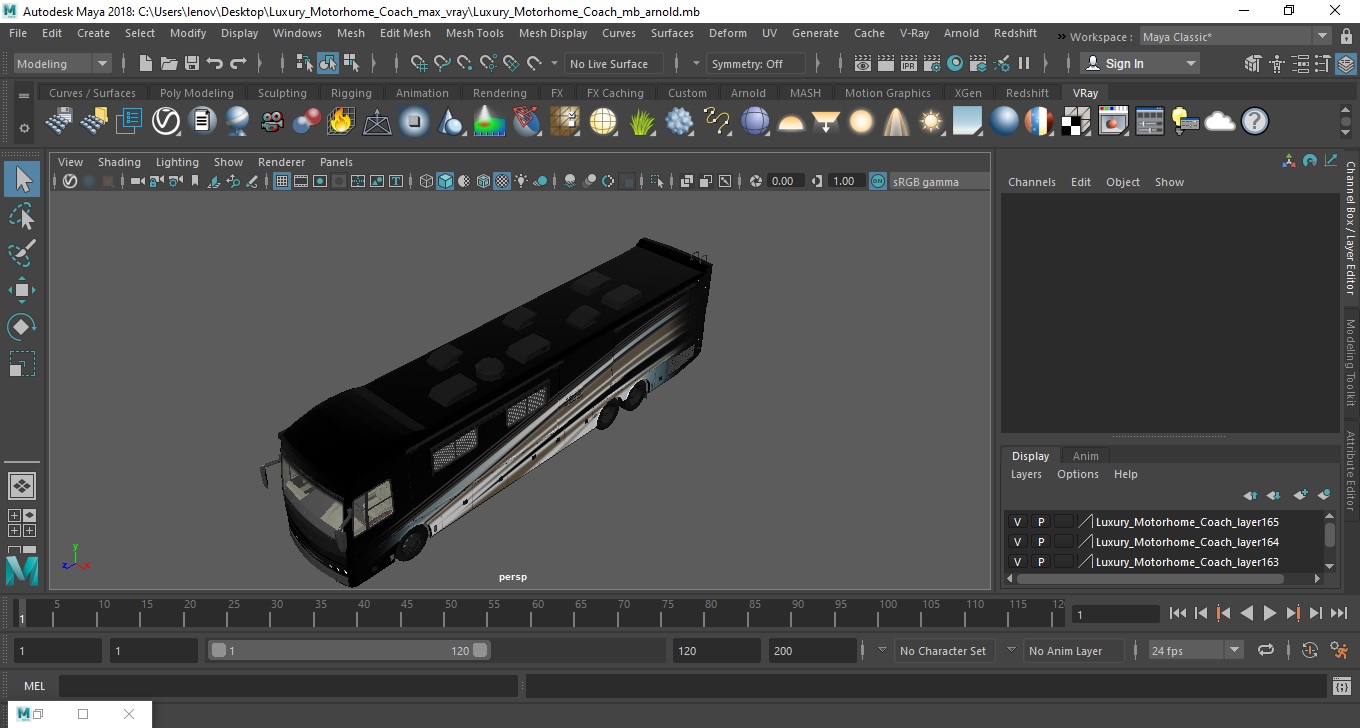
Task: Toggle visibility V of layer164
Action: pyautogui.click(x=1018, y=542)
